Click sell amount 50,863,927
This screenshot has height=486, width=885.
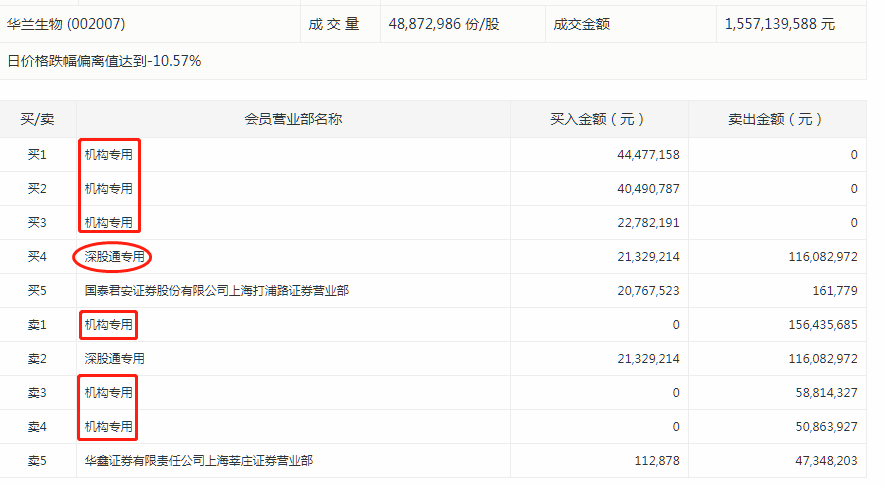pos(826,427)
